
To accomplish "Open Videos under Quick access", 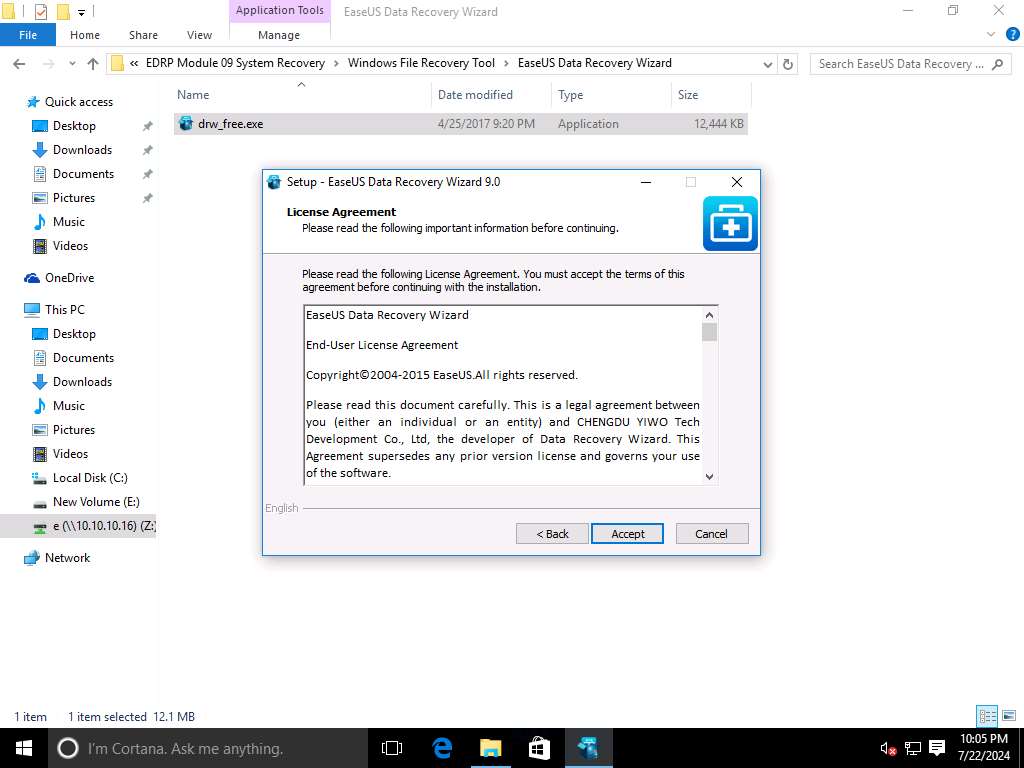I will [x=70, y=246].
